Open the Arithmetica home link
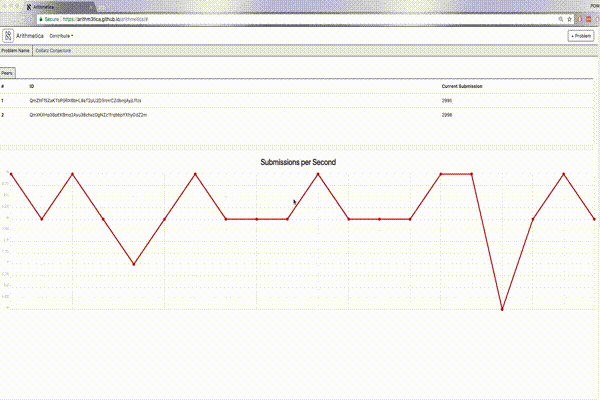The height and width of the screenshot is (400, 600). click(x=30, y=36)
